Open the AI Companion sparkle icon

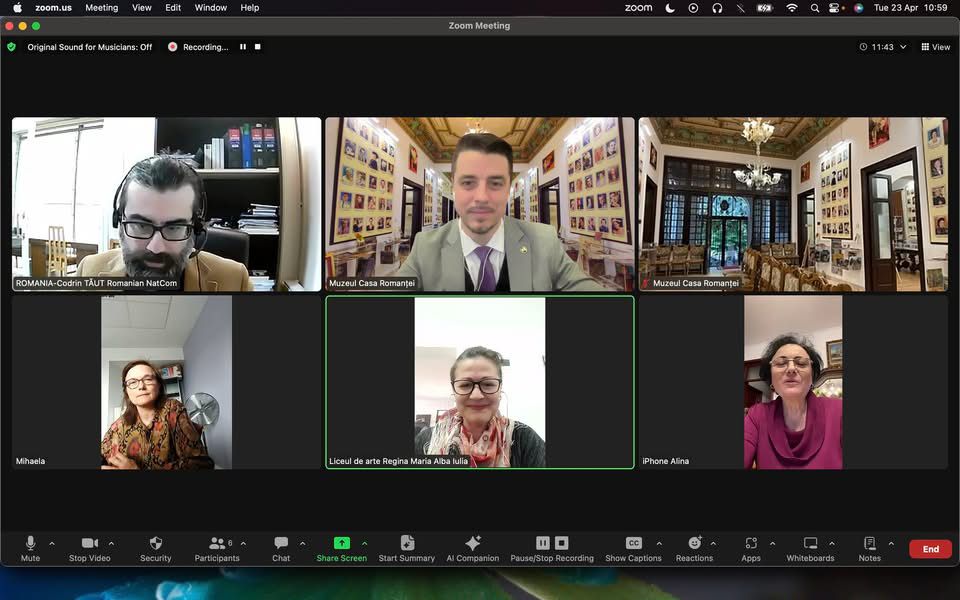472,543
